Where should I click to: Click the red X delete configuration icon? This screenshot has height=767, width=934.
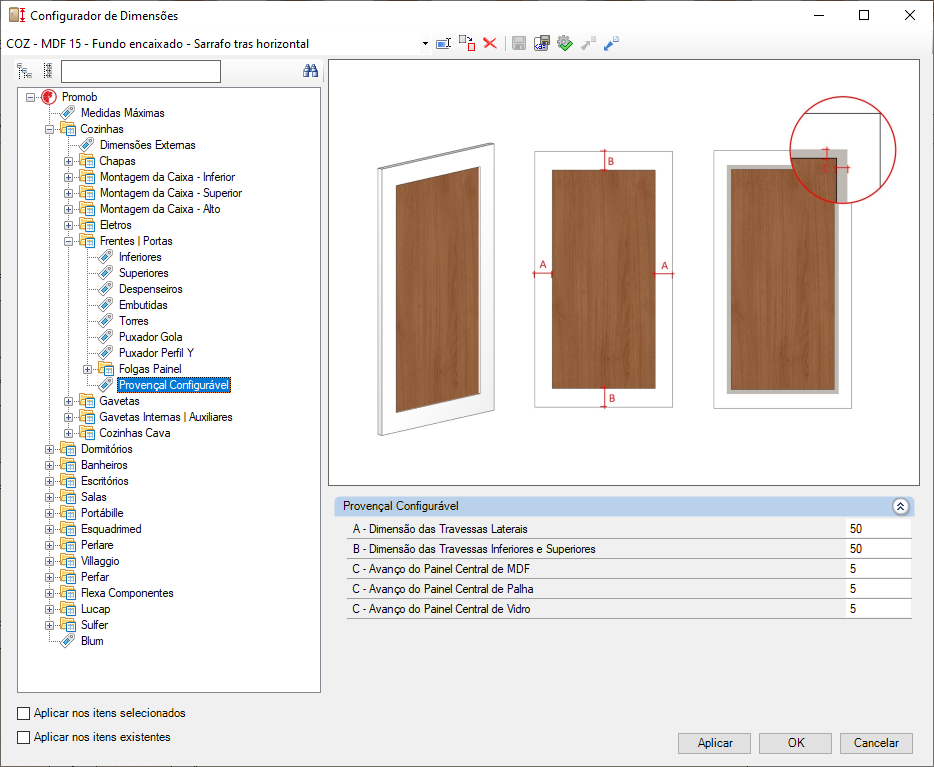pos(490,43)
